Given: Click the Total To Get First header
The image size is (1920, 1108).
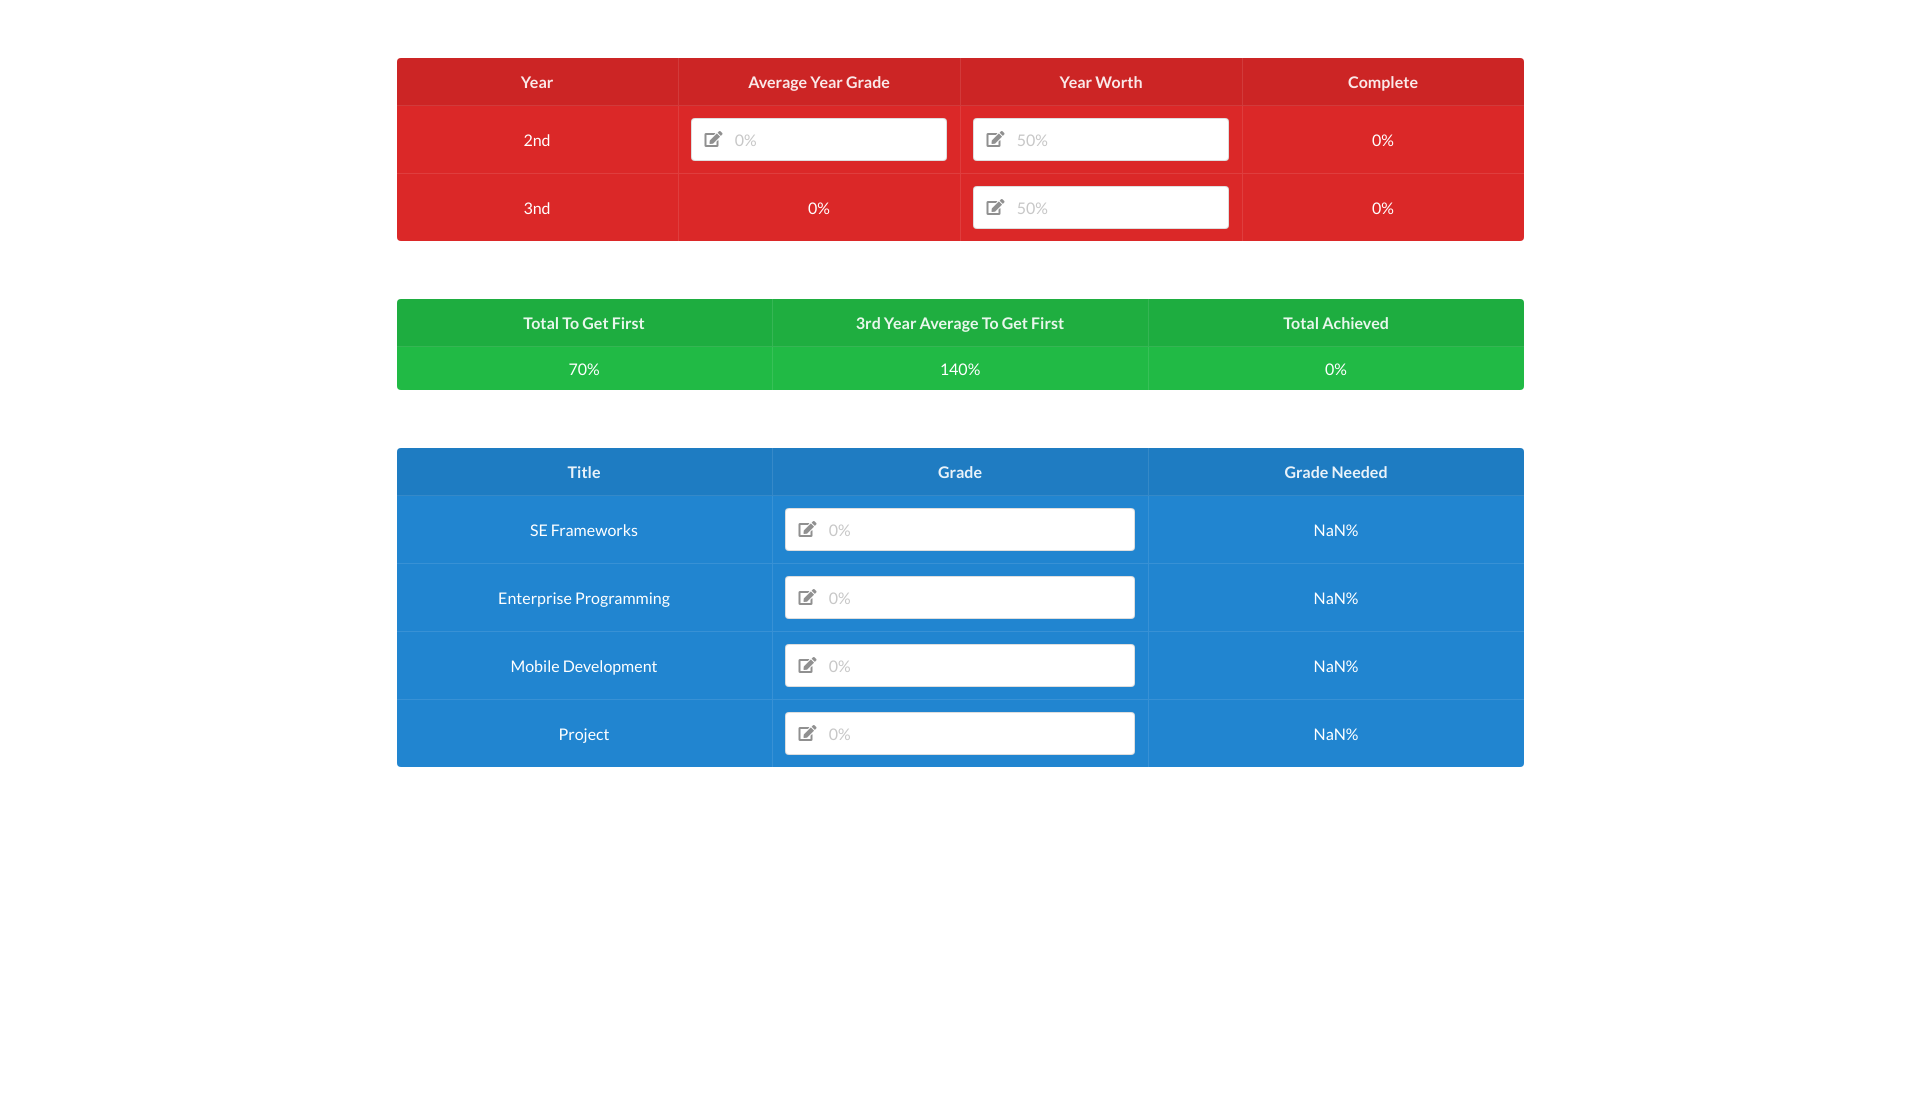Looking at the screenshot, I should (583, 322).
